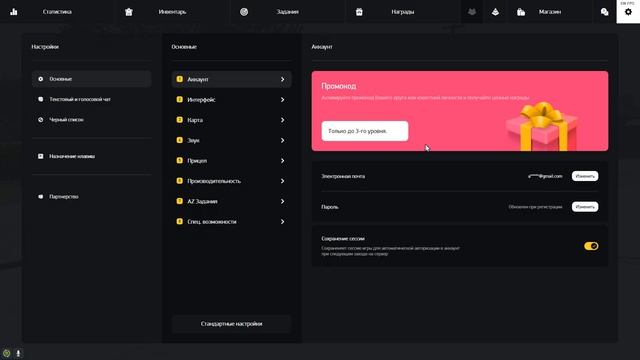The image size is (640, 360).
Task: Click the pyramid icon in top bar
Action: coord(495,12)
